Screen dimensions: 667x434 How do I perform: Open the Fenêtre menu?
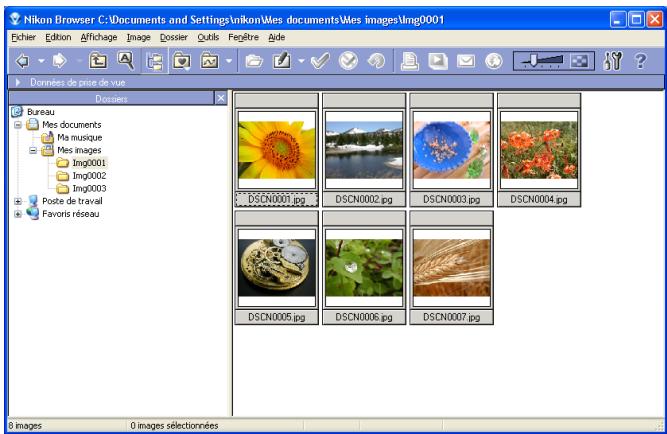tap(243, 37)
